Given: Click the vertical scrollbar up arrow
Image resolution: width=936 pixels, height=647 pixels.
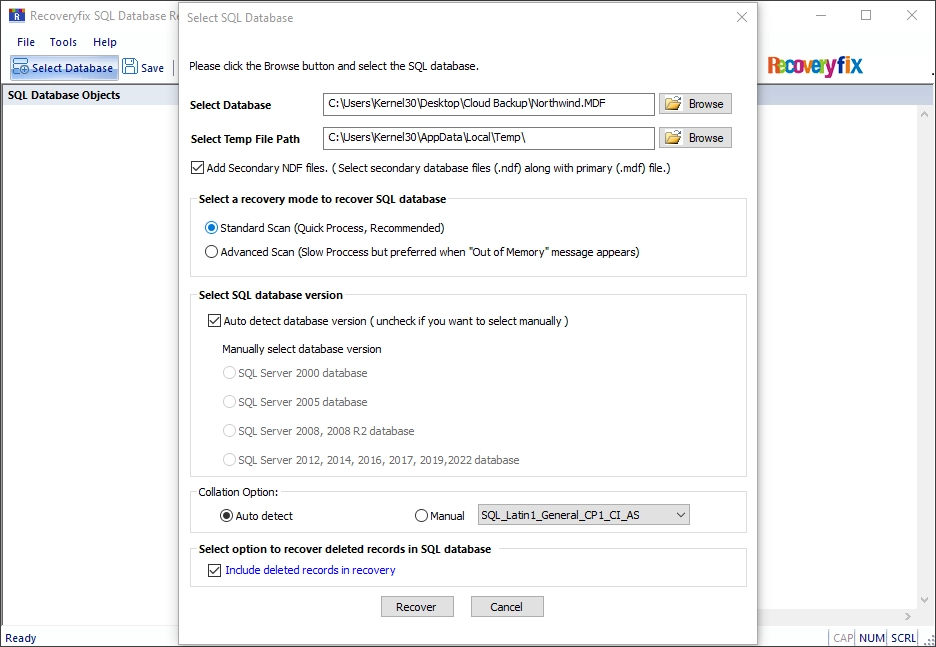Looking at the screenshot, I should click(x=925, y=113).
